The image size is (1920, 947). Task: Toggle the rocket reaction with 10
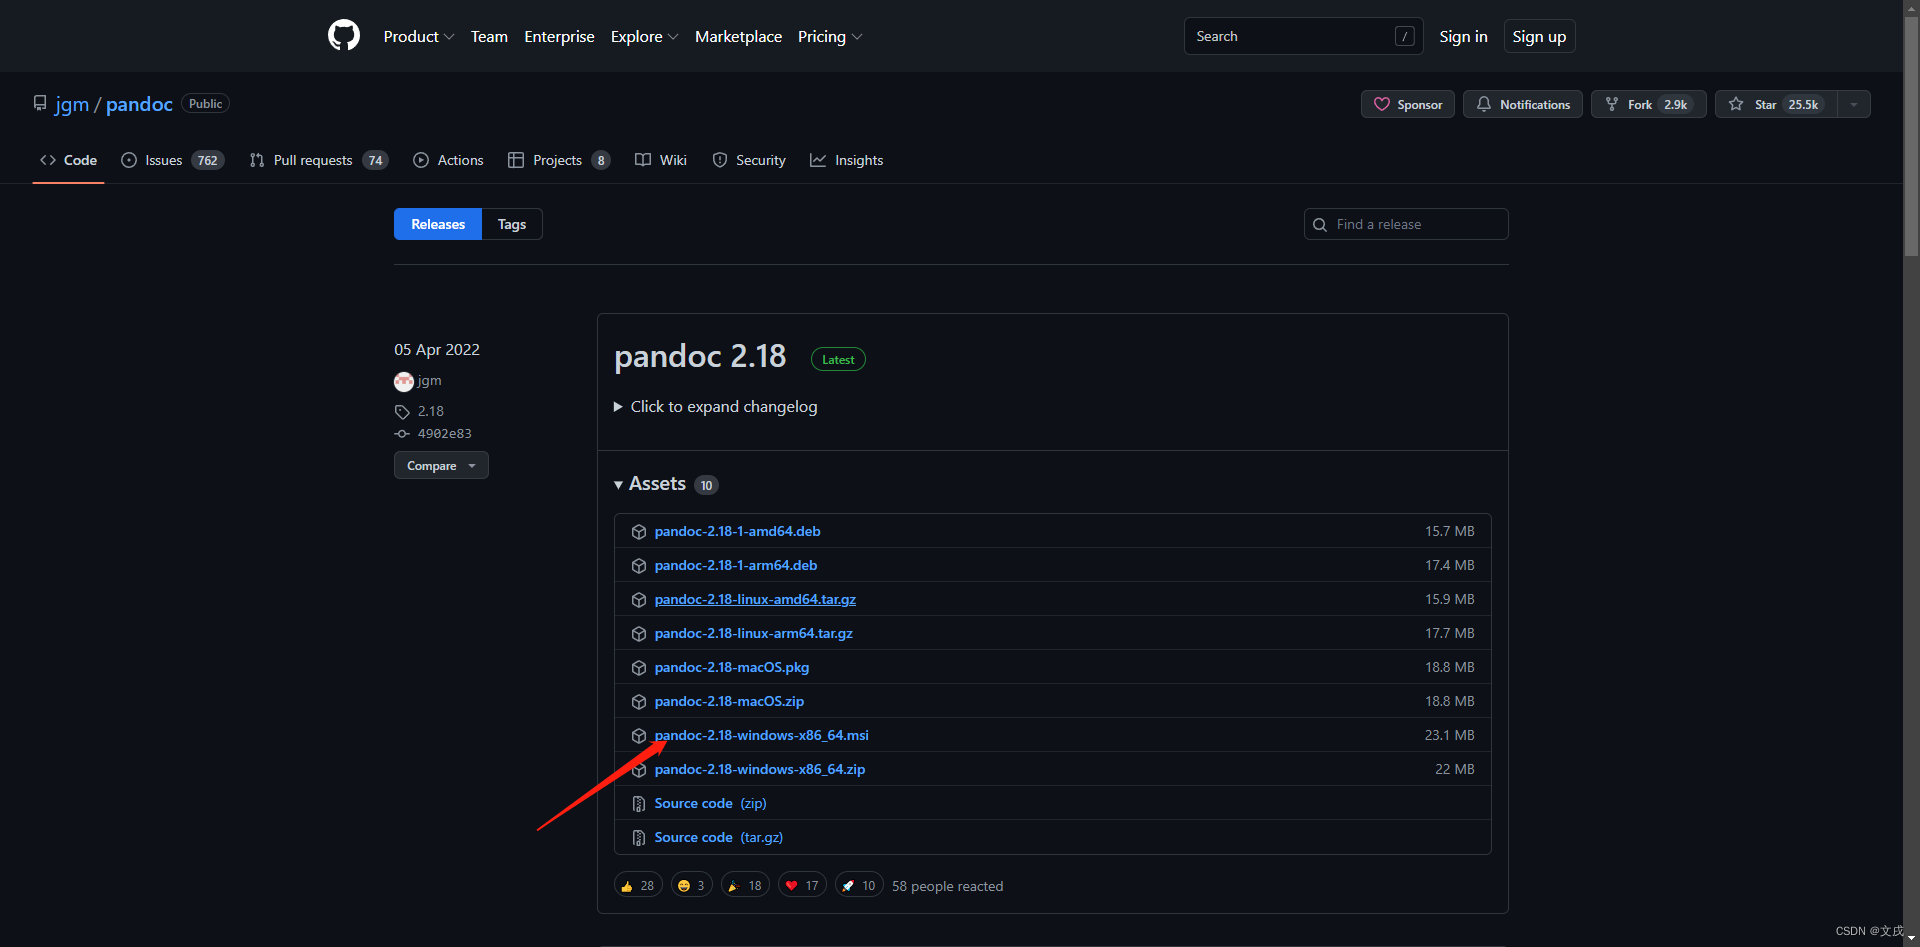tap(859, 885)
